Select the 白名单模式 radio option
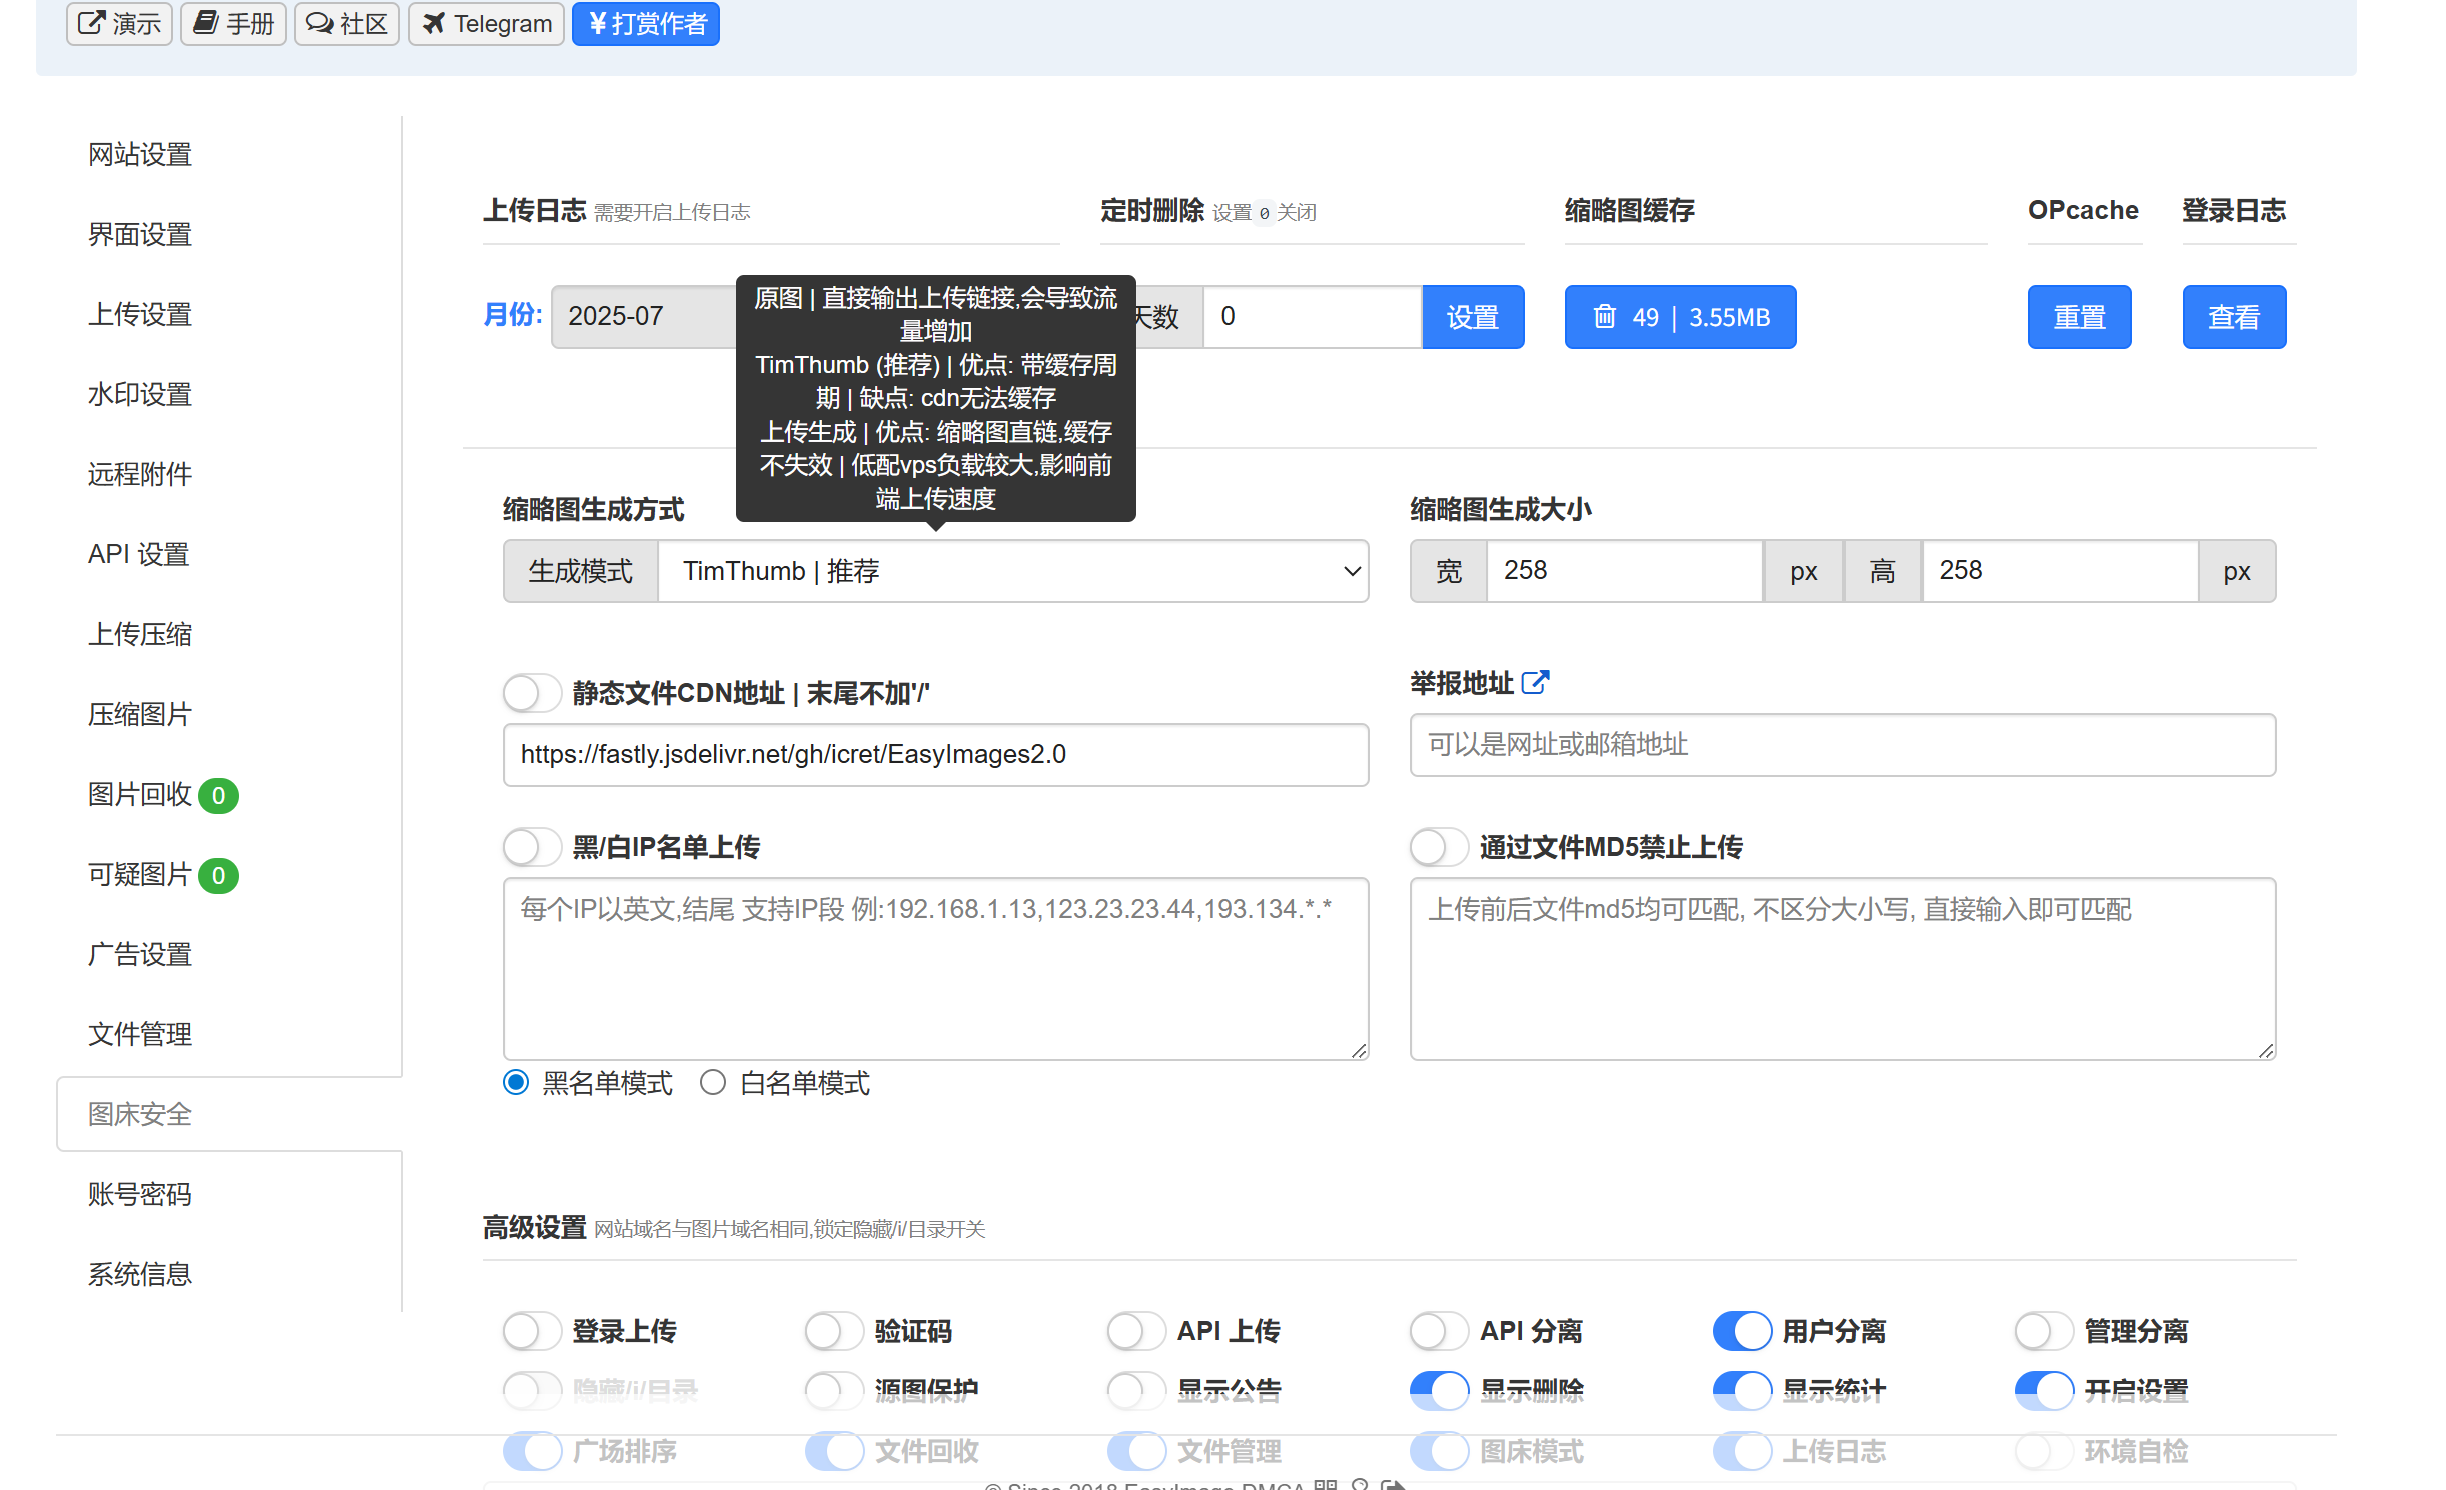 [x=712, y=1082]
